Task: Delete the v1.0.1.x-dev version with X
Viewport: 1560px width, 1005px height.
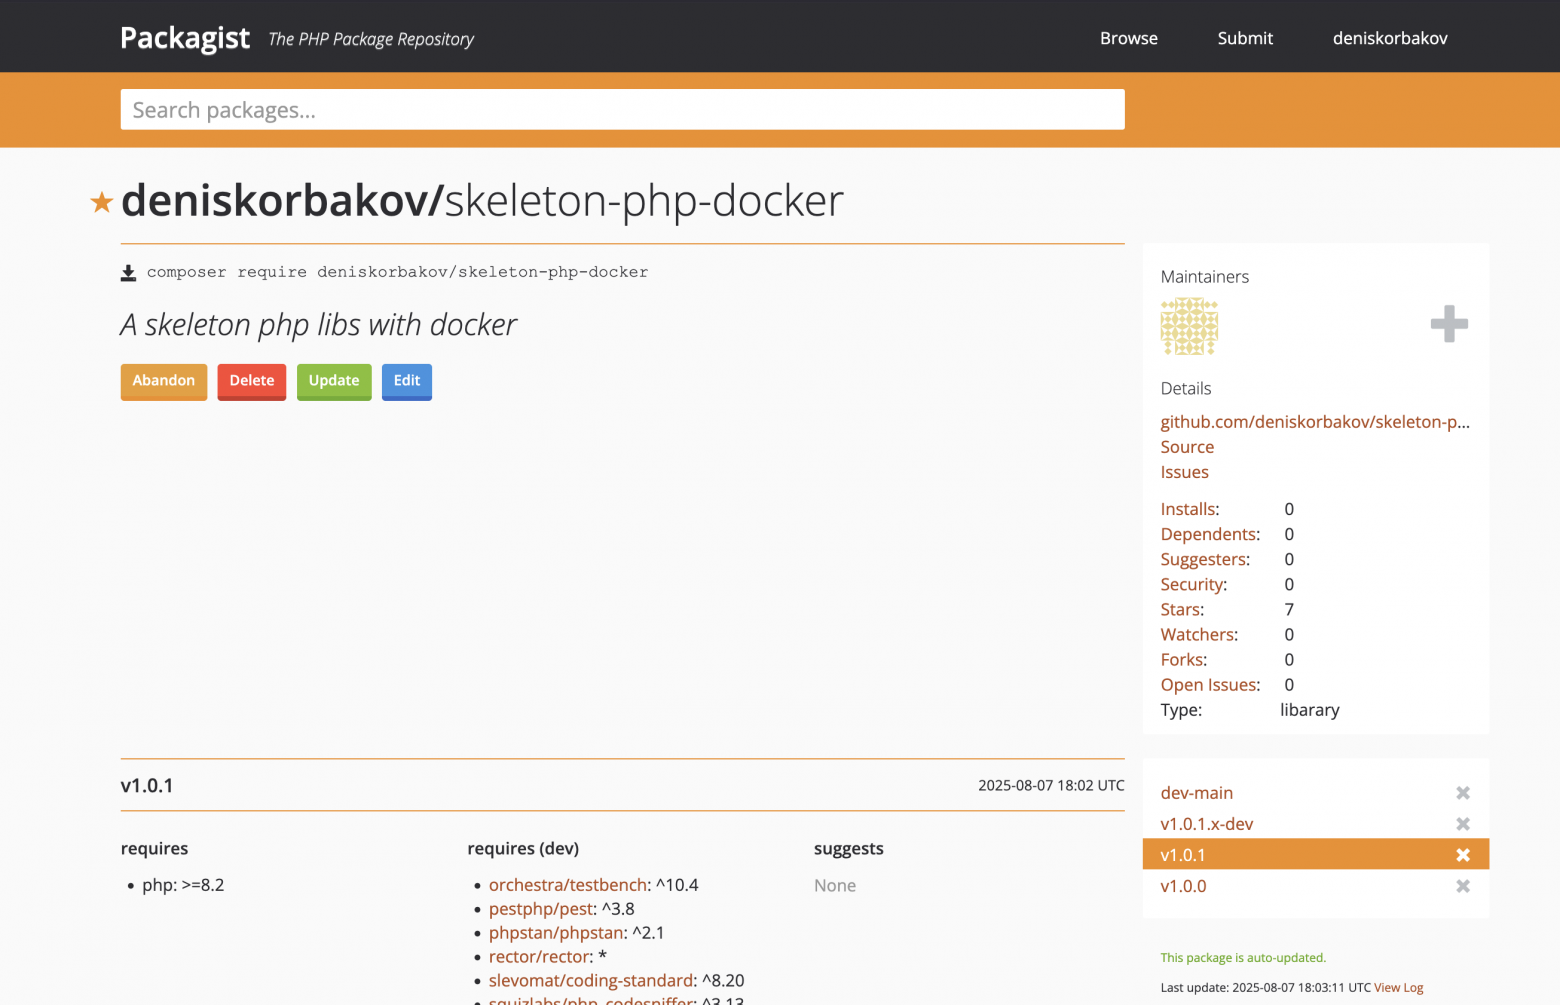Action: point(1463,824)
